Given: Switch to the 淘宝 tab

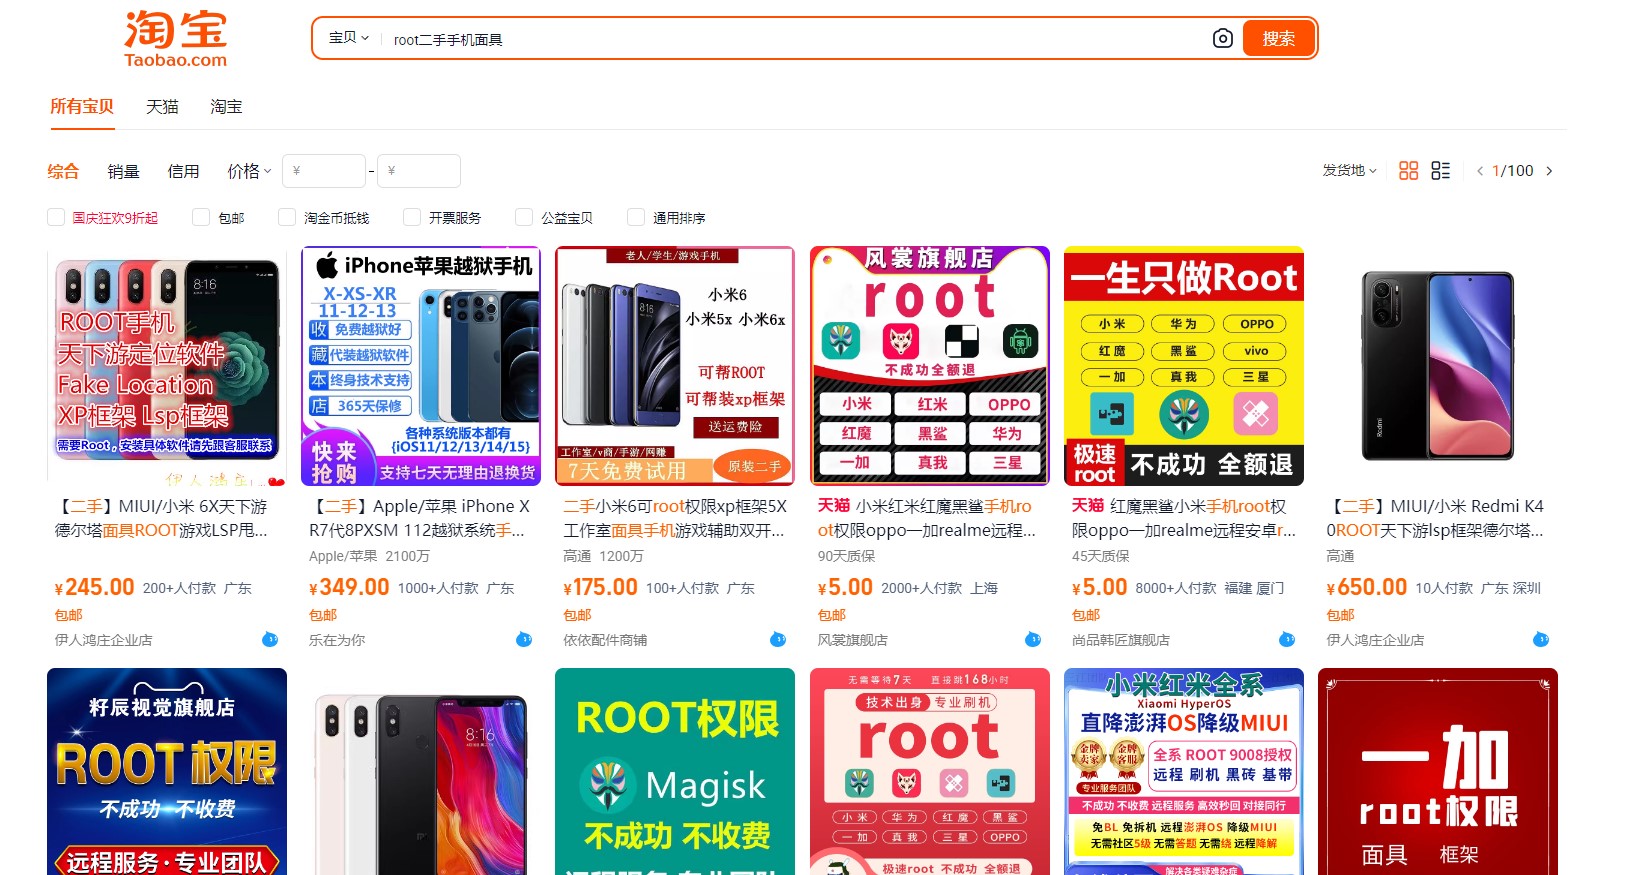Looking at the screenshot, I should point(226,106).
